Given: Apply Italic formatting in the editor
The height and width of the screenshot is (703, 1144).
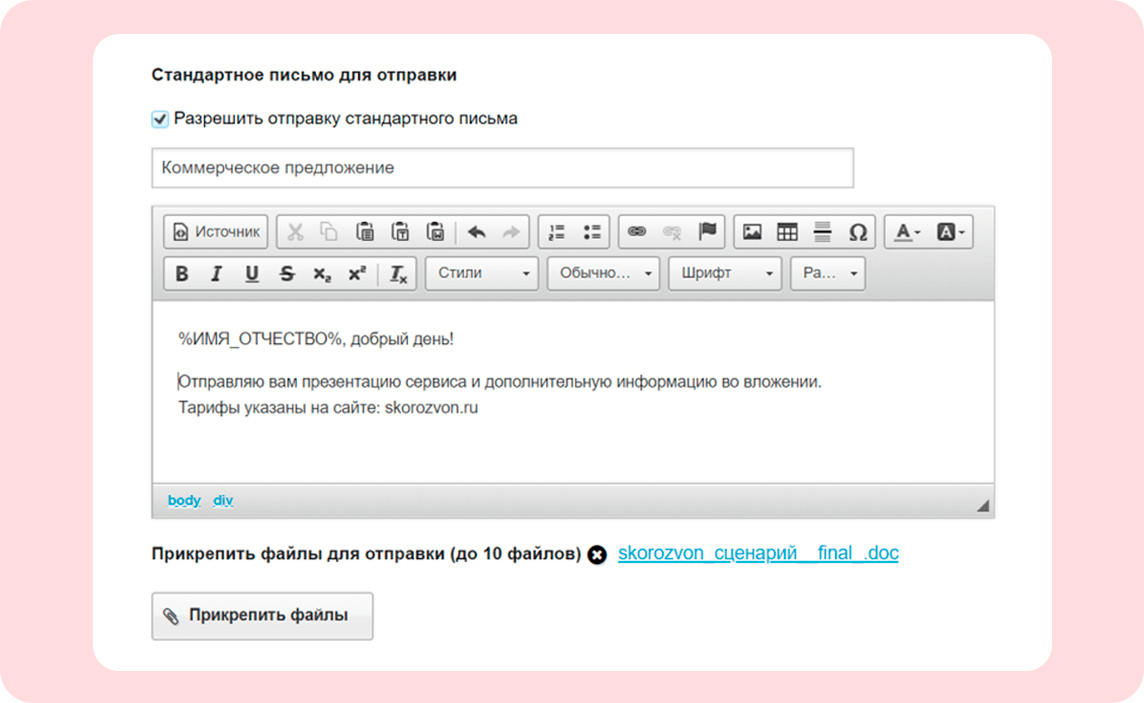Looking at the screenshot, I should [216, 273].
